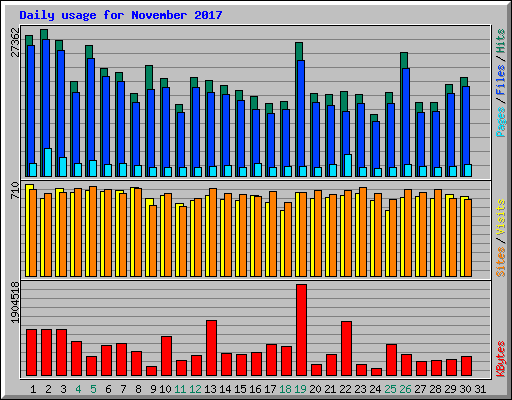Click the day '21' axis label

[x=330, y=389]
